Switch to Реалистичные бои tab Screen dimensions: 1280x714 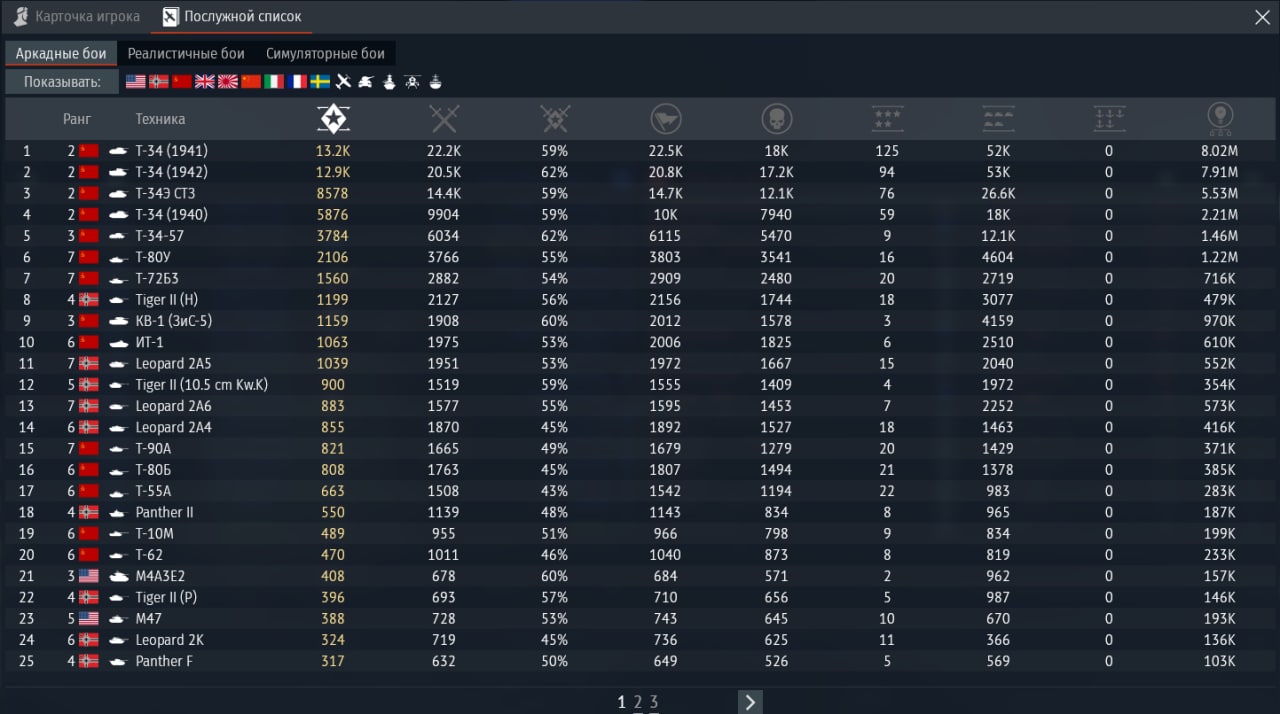click(x=186, y=53)
